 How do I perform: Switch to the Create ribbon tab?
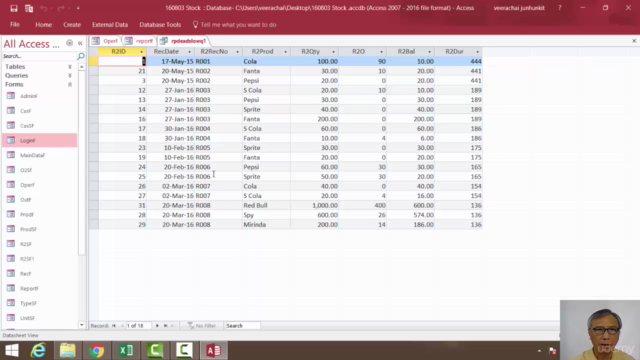click(72, 24)
